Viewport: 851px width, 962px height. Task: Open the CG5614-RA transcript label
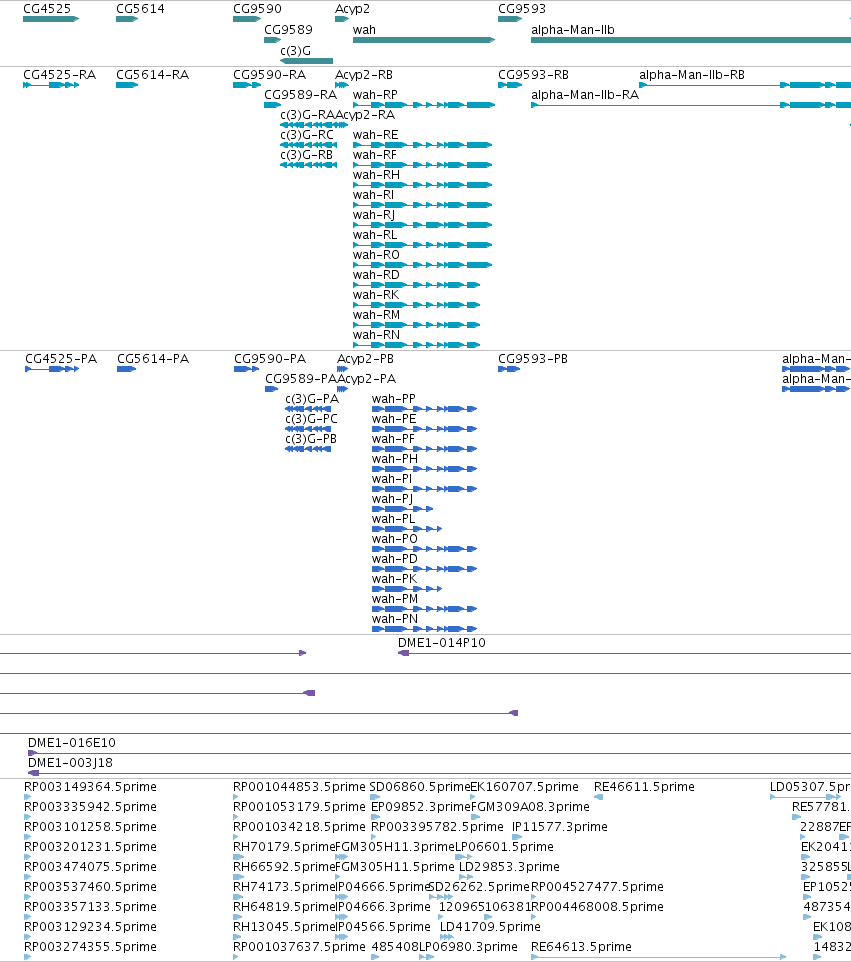[153, 75]
